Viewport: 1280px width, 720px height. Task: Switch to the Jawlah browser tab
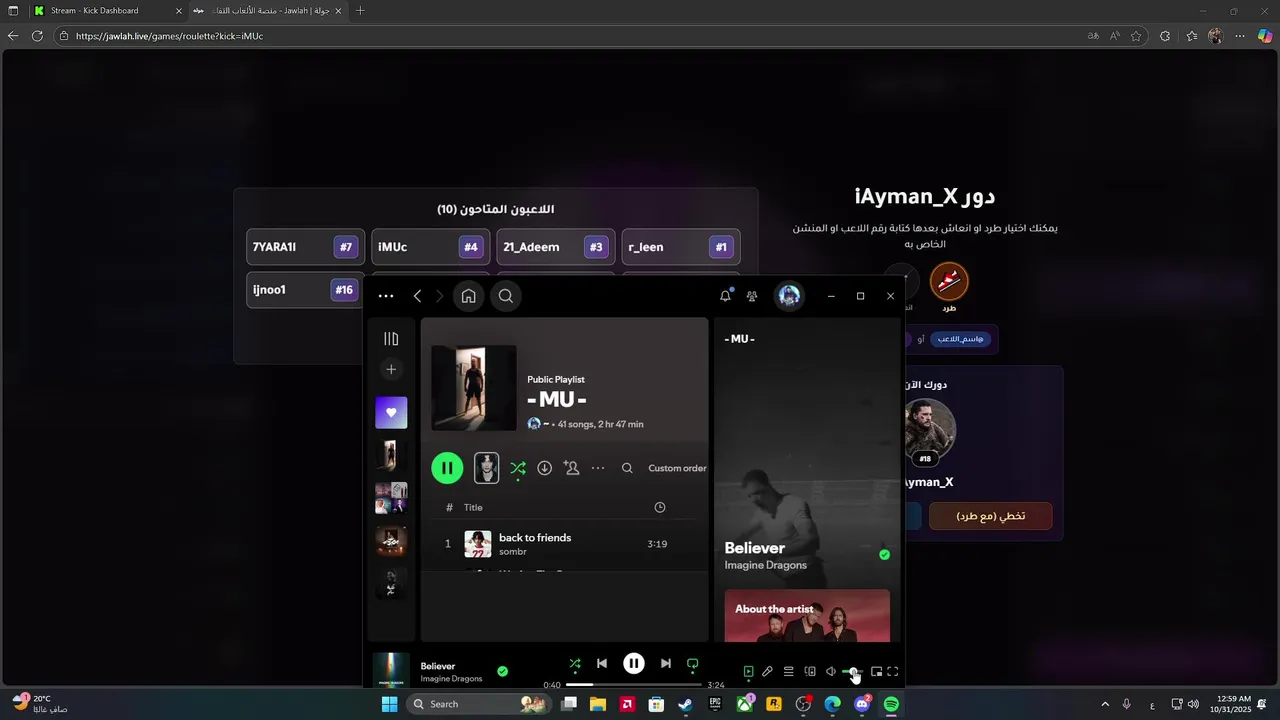(266, 11)
